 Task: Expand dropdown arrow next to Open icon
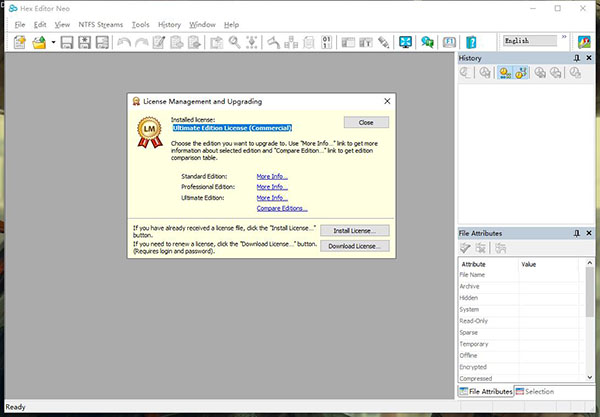(52, 42)
